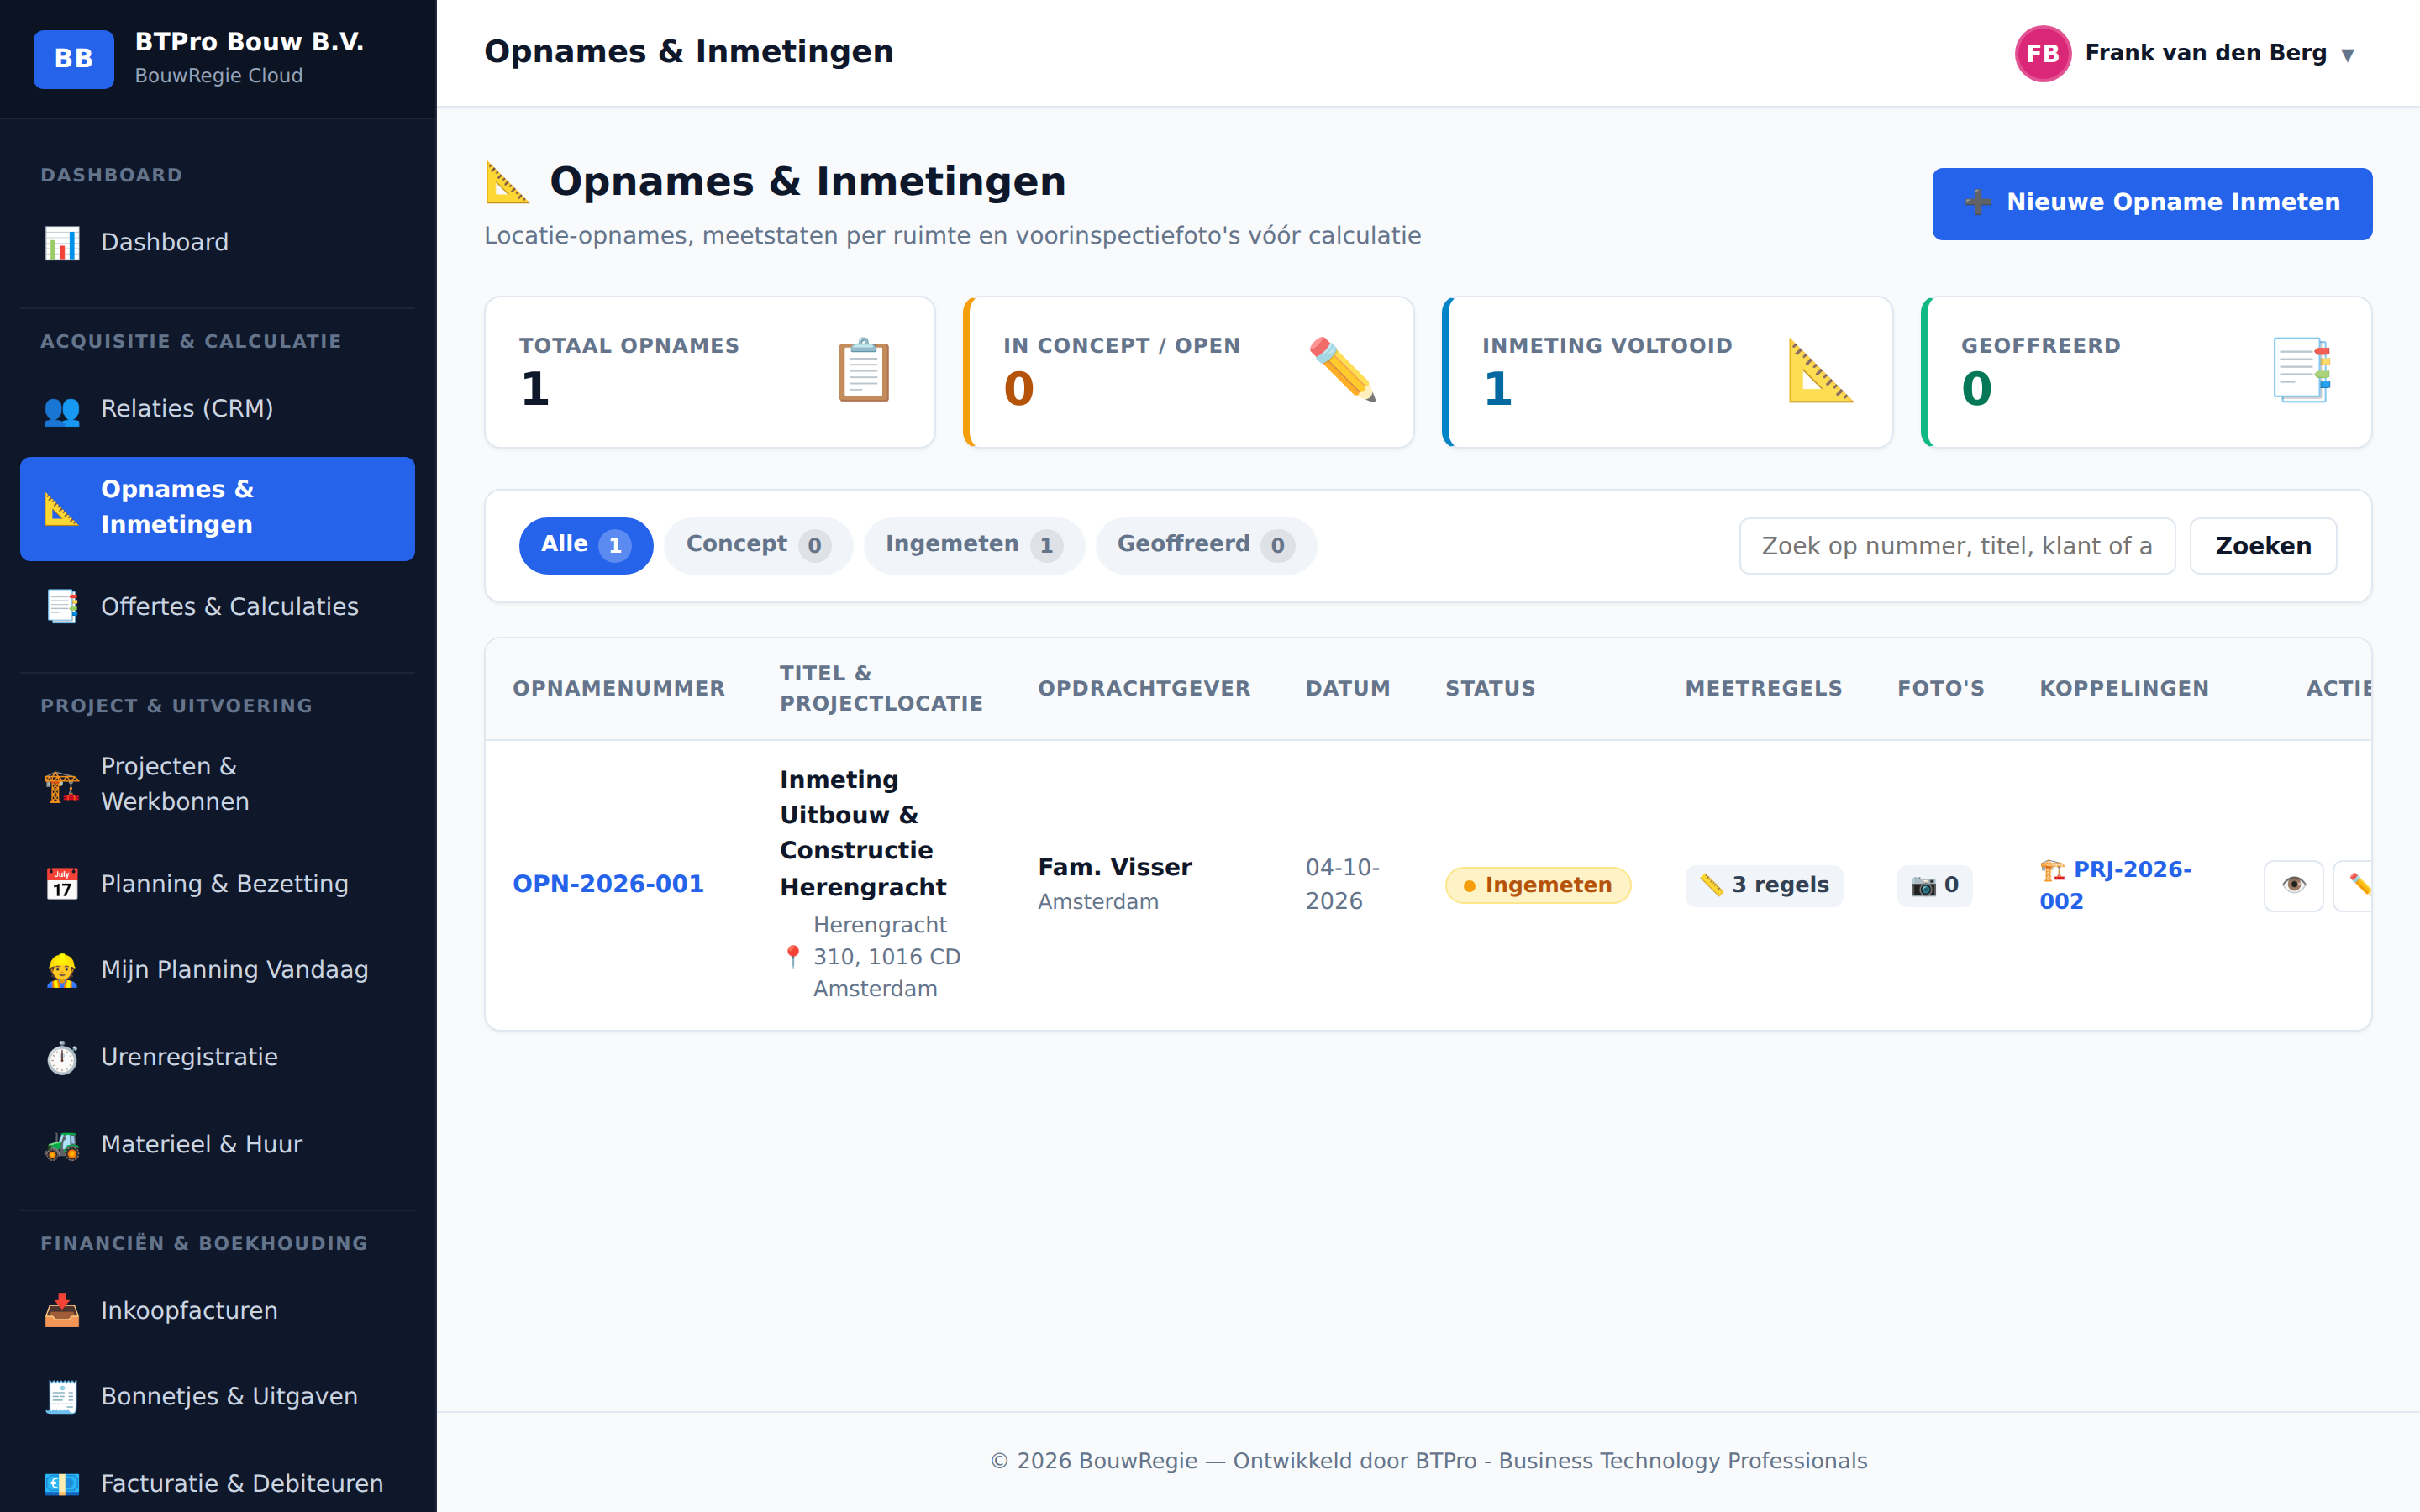Image resolution: width=2420 pixels, height=1512 pixels.
Task: Click the 3 regels meetregels badge
Action: [1764, 885]
